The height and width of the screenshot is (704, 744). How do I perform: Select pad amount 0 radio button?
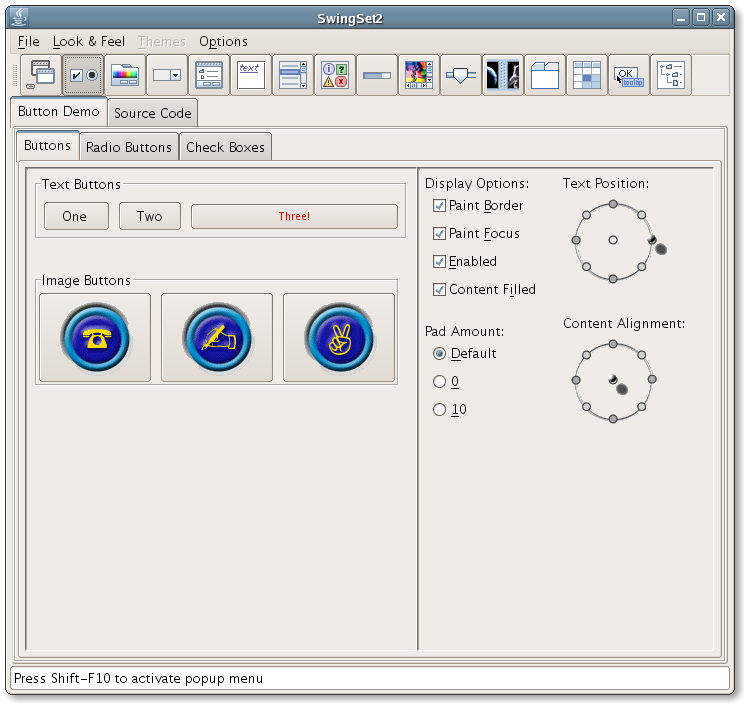click(446, 381)
